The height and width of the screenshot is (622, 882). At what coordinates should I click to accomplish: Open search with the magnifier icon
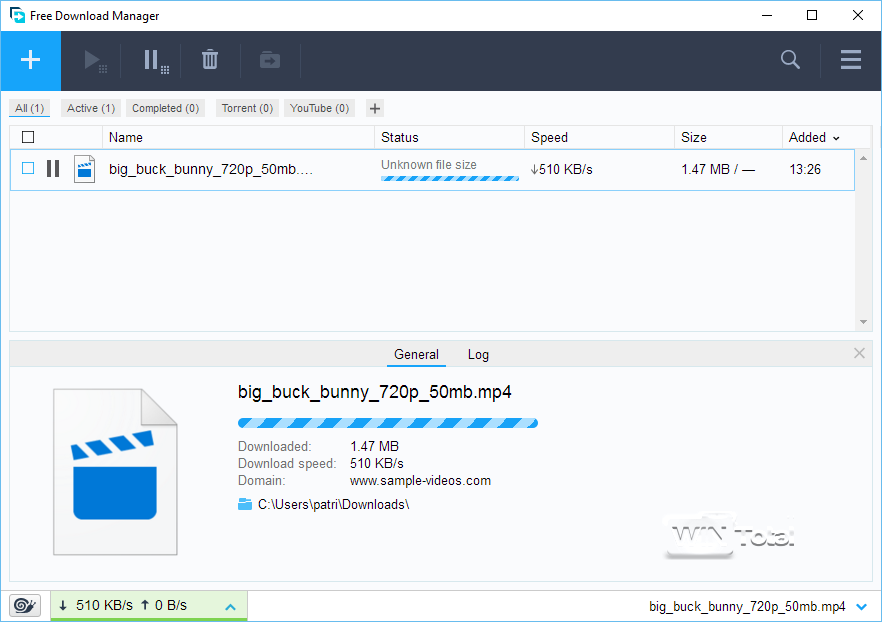(790, 60)
